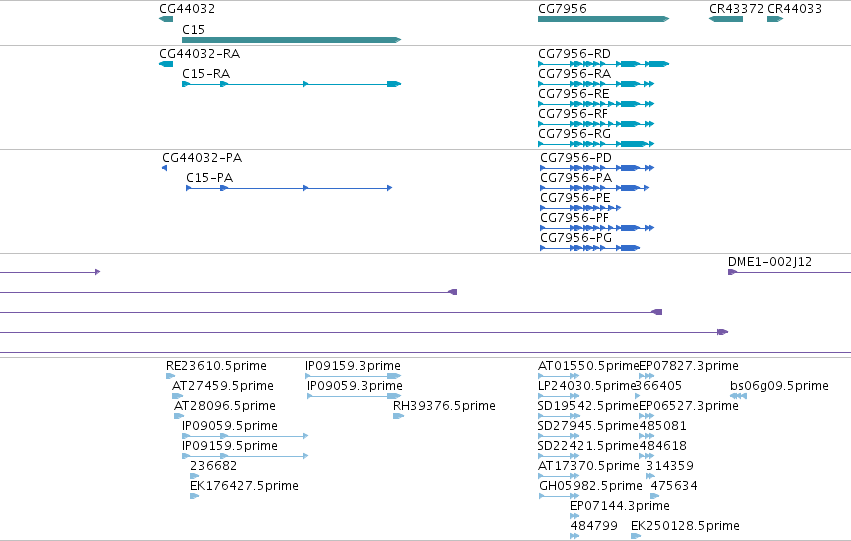This screenshot has height=541, width=851.
Task: Choose protein CG7956-PG
Action: 590,249
